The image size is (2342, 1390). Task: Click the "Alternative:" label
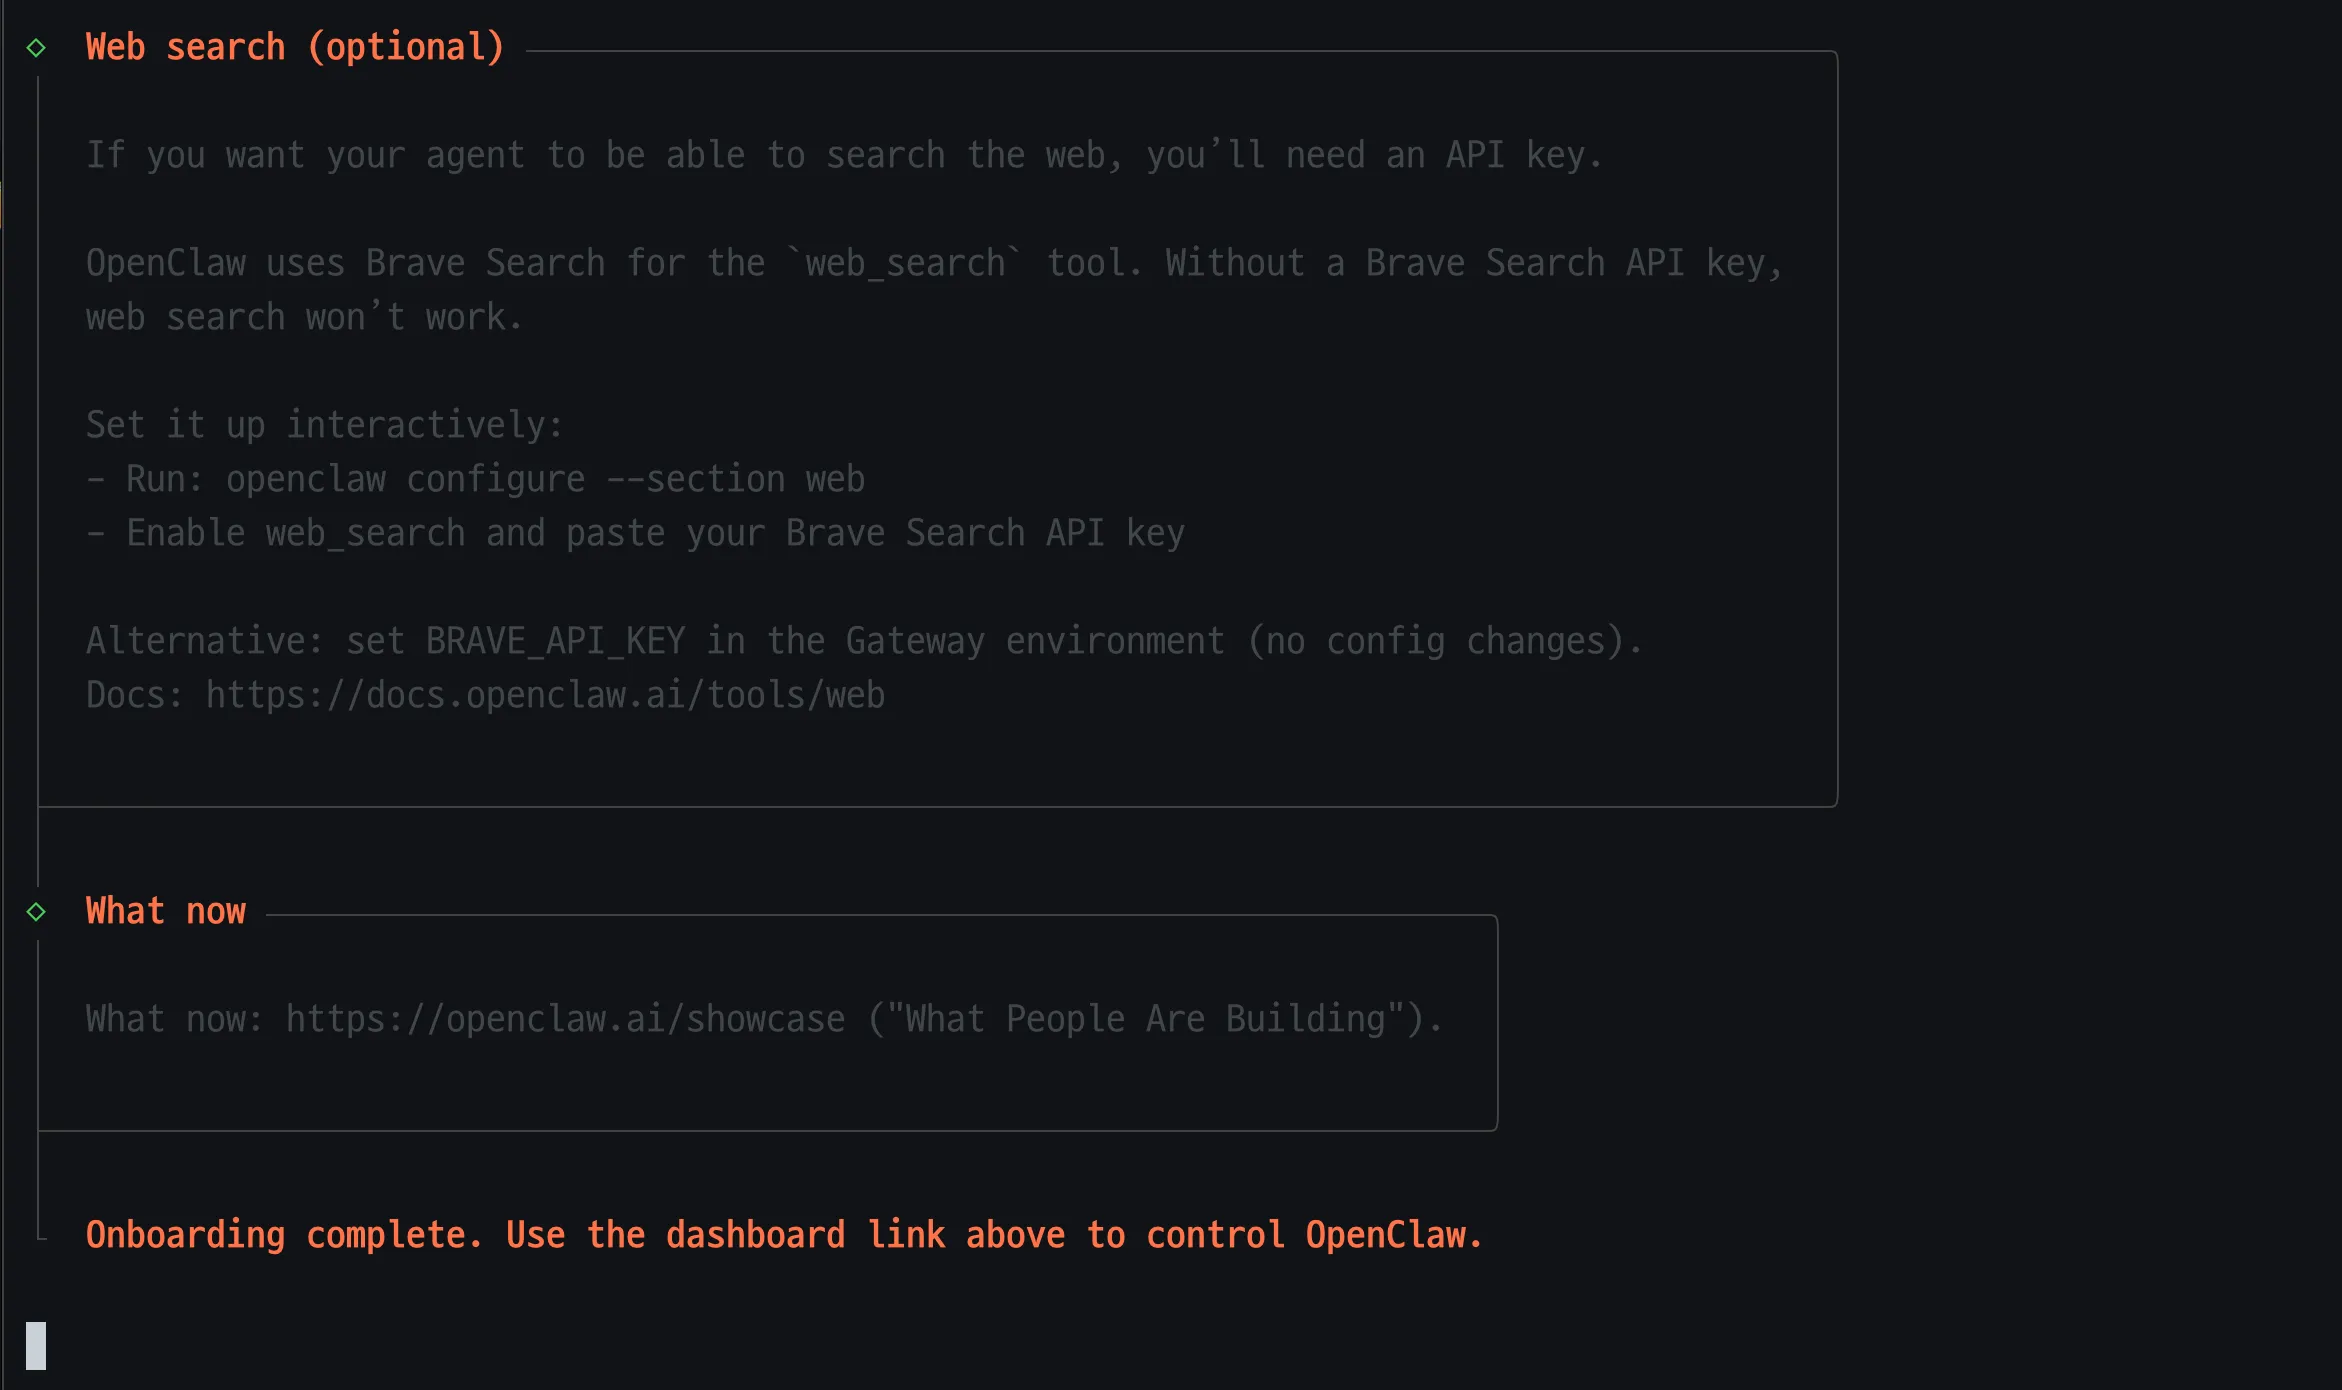204,641
